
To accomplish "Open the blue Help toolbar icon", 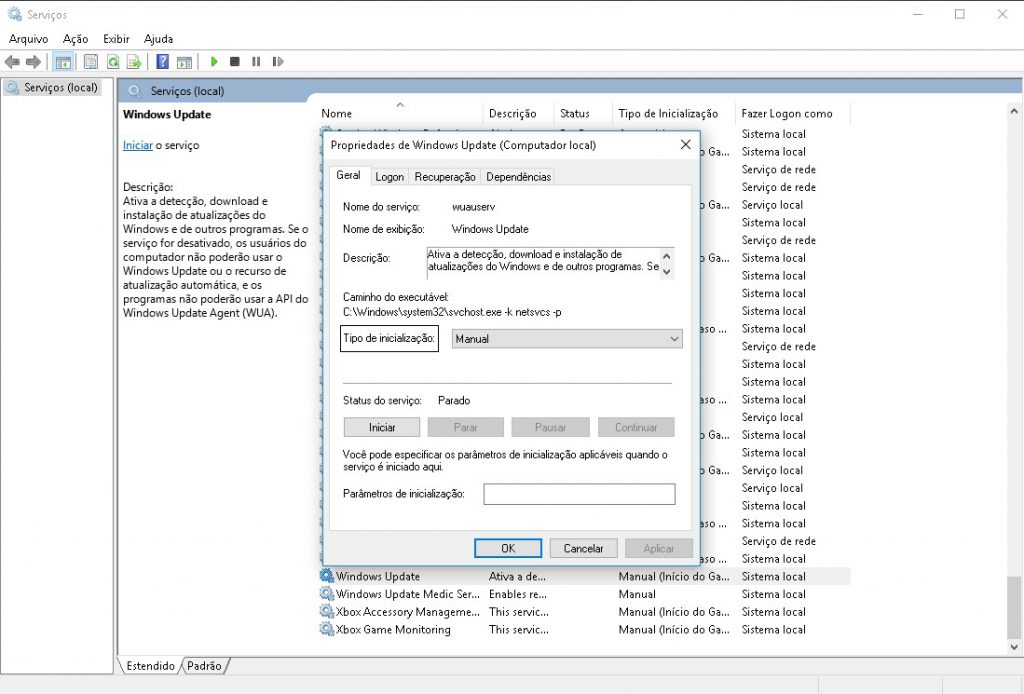I will [x=162, y=62].
